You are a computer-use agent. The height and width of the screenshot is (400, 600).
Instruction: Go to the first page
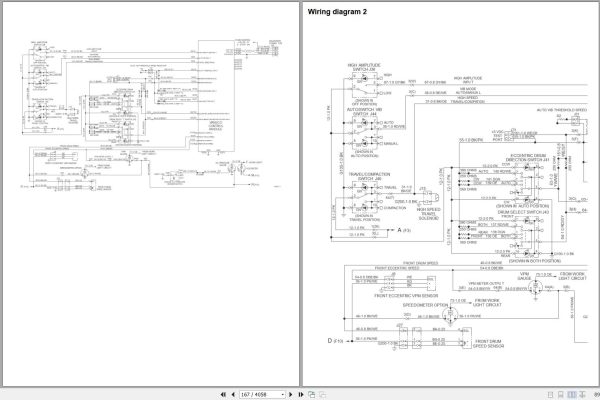click(x=223, y=394)
